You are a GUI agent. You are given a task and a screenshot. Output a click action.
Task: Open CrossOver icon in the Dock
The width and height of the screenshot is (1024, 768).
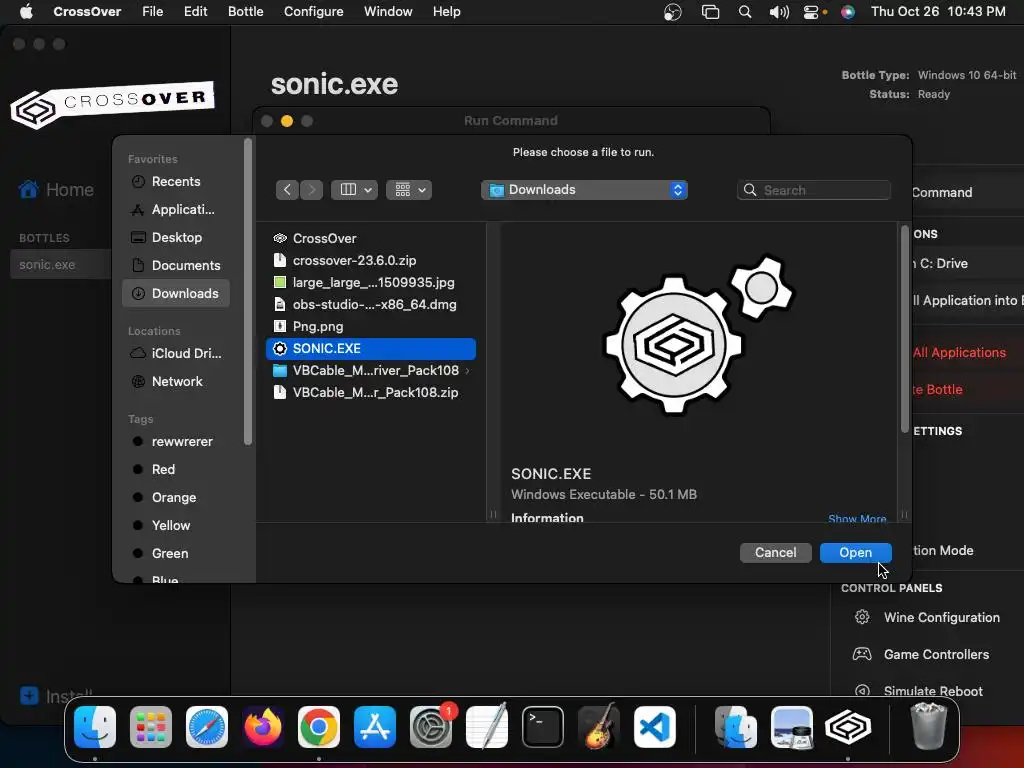[x=848, y=727]
